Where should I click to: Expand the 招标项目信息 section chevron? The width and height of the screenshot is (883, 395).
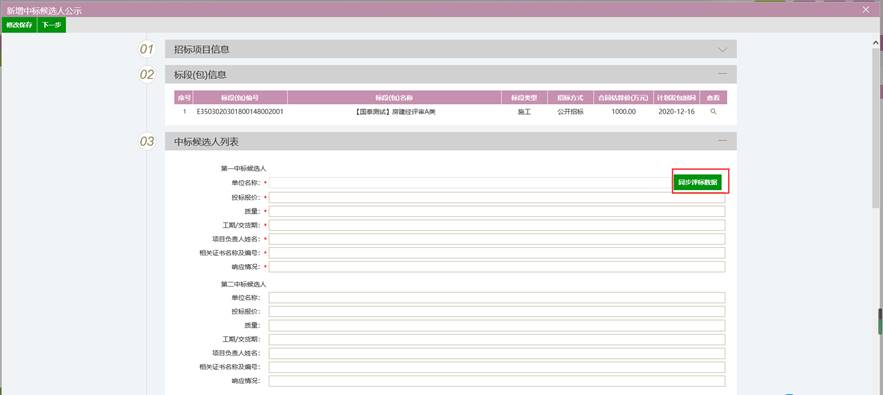tap(723, 50)
